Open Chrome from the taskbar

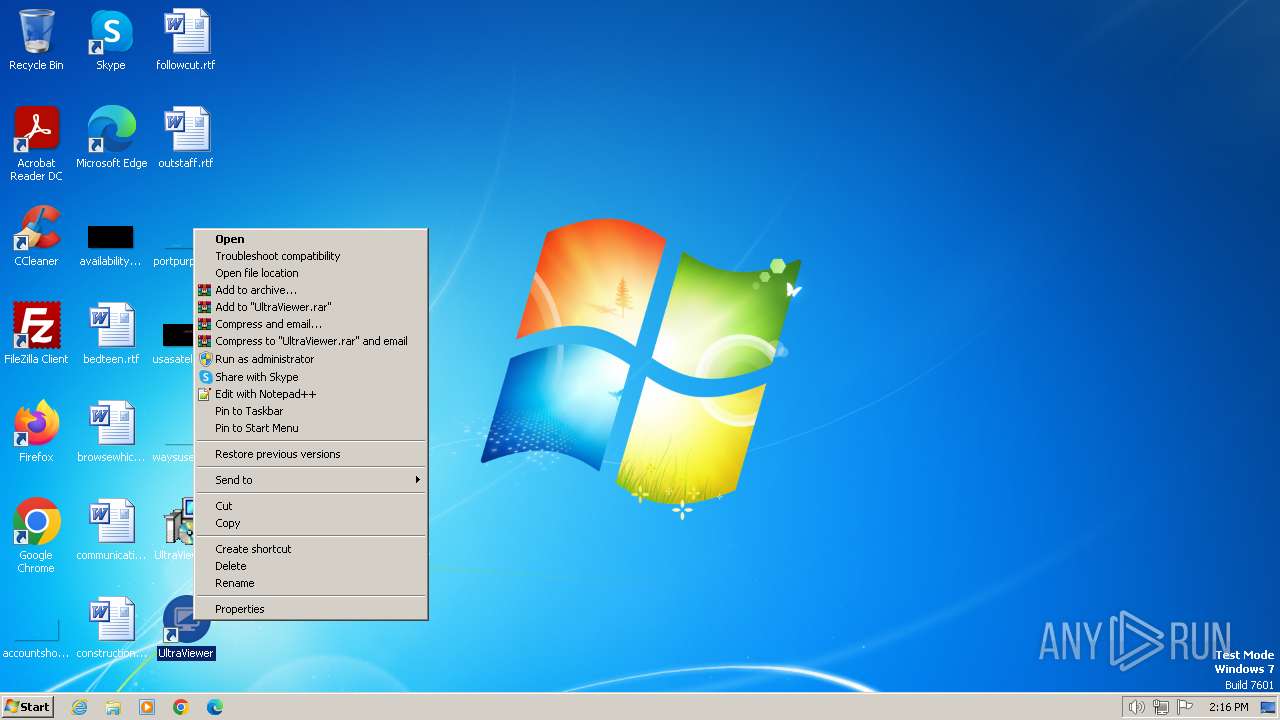point(181,707)
